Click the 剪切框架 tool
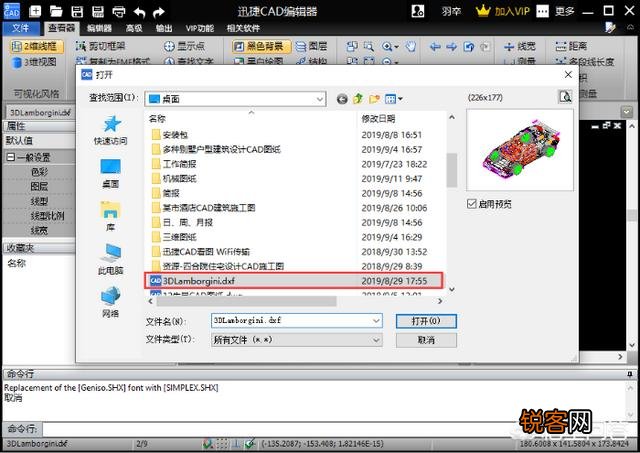640x453 pixels. [x=100, y=46]
